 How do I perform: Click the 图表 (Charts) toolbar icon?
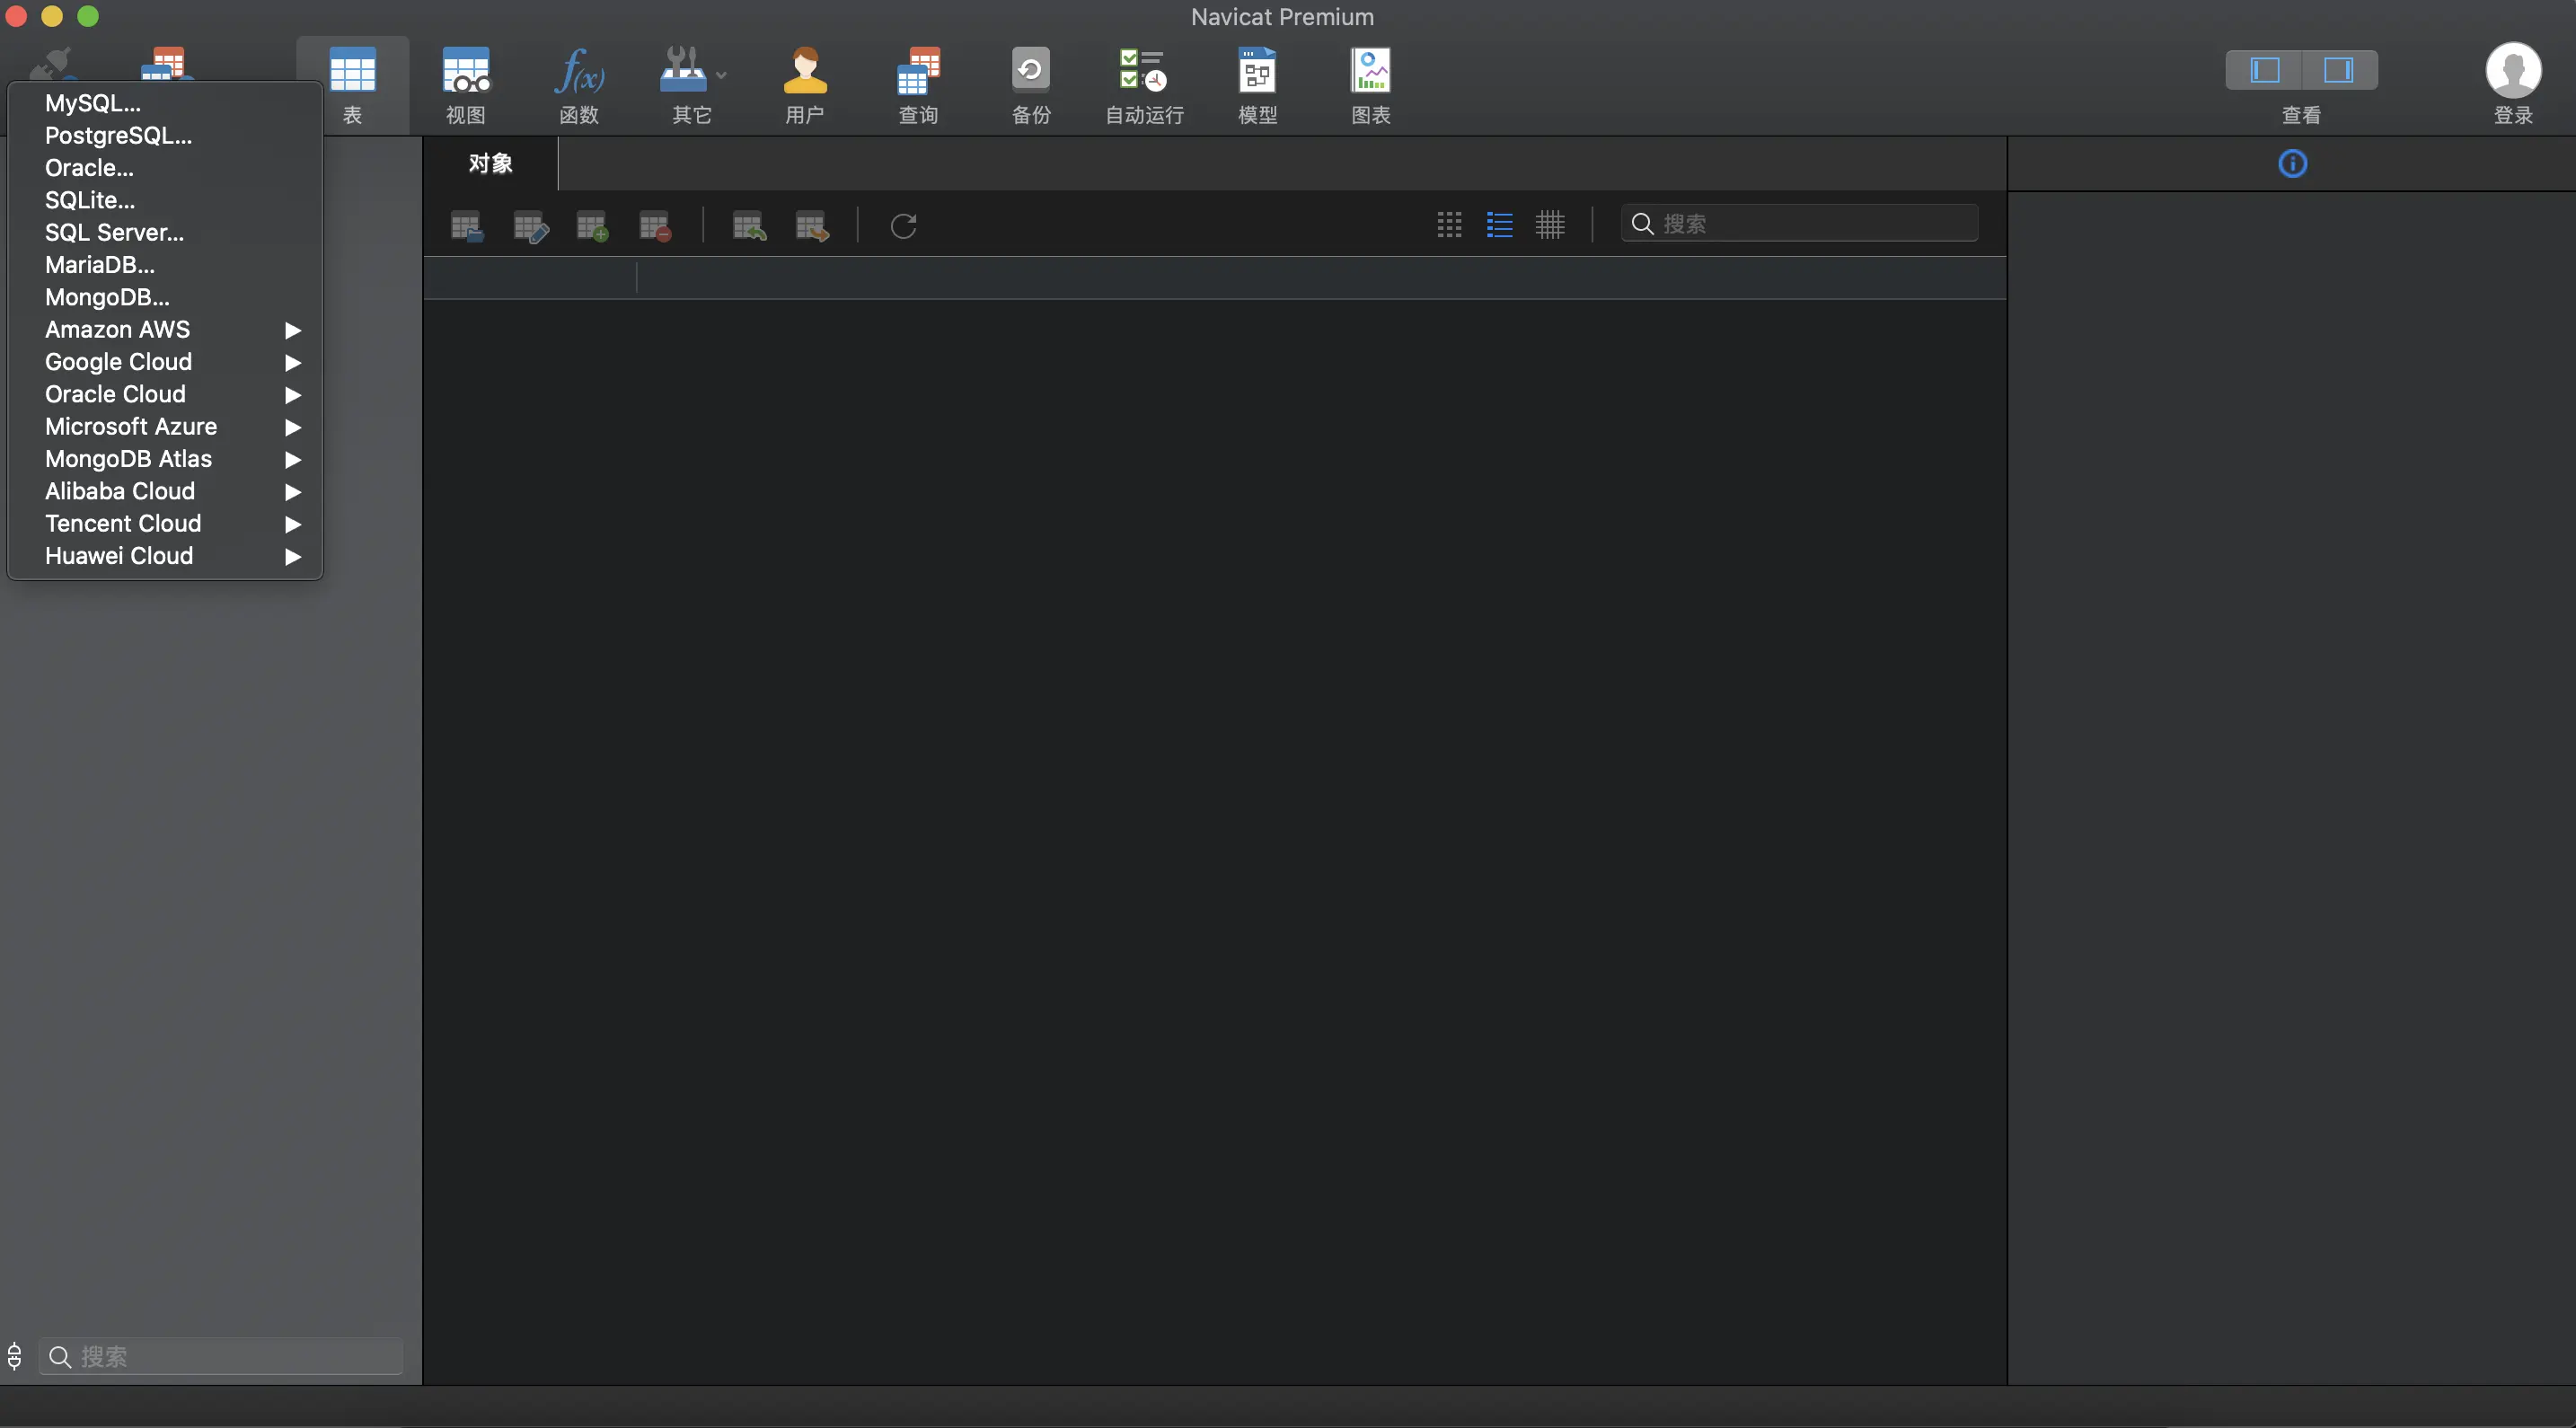tap(1370, 72)
